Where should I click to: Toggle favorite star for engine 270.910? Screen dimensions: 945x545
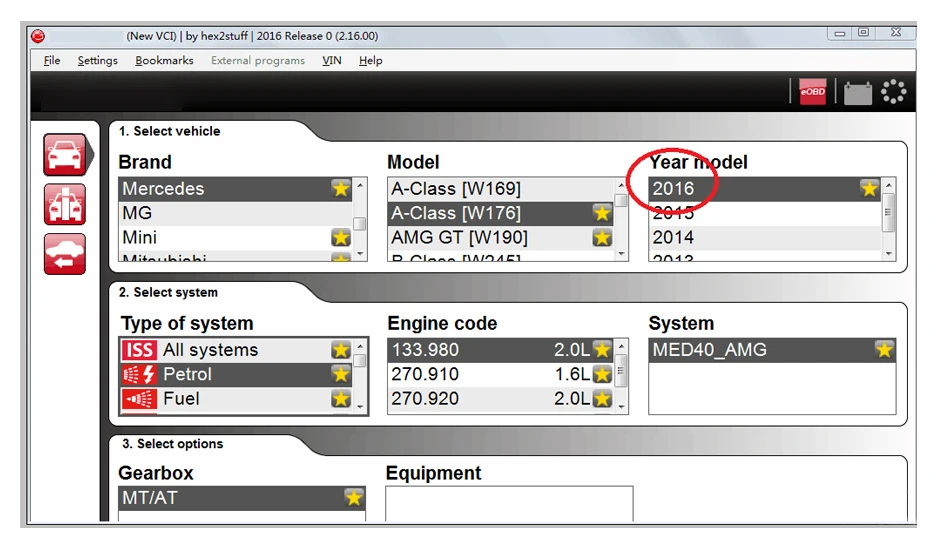pos(601,374)
